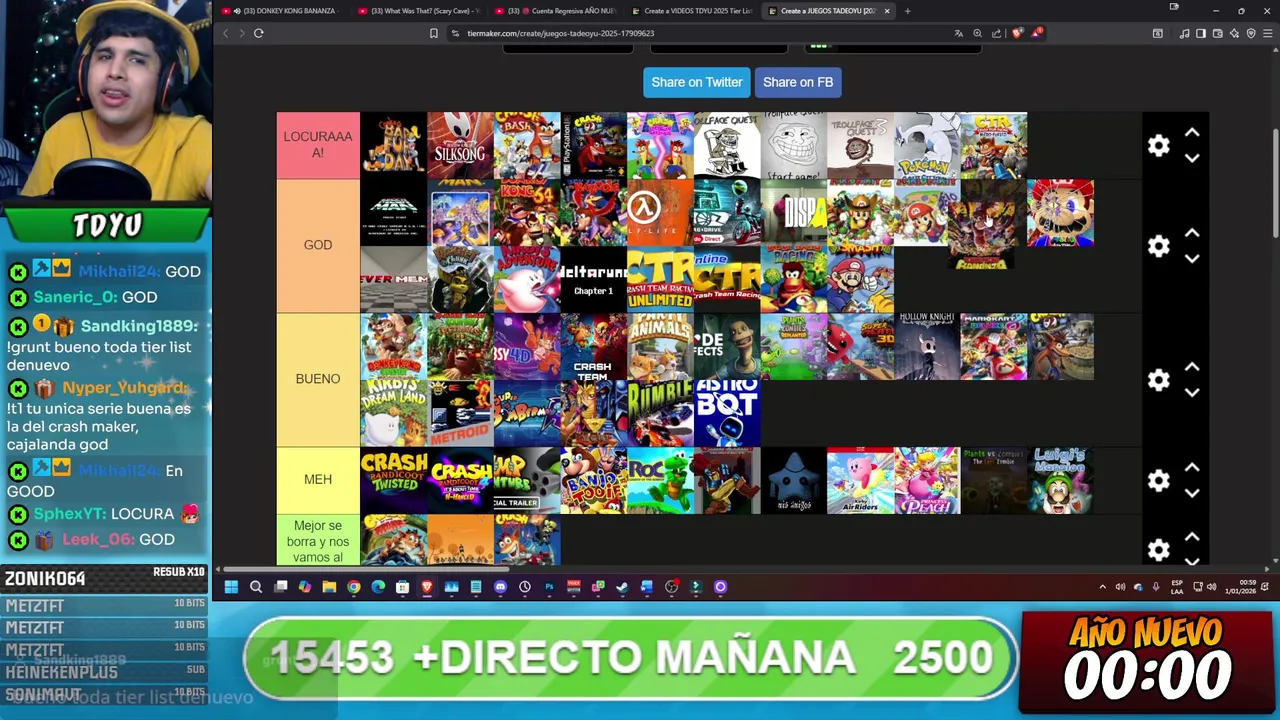Move GOD tier down with arrow
The width and height of the screenshot is (1280, 720).
point(1192,258)
